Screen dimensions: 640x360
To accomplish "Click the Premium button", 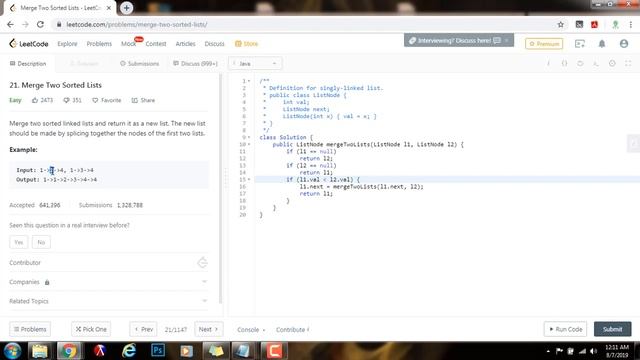I will (544, 44).
